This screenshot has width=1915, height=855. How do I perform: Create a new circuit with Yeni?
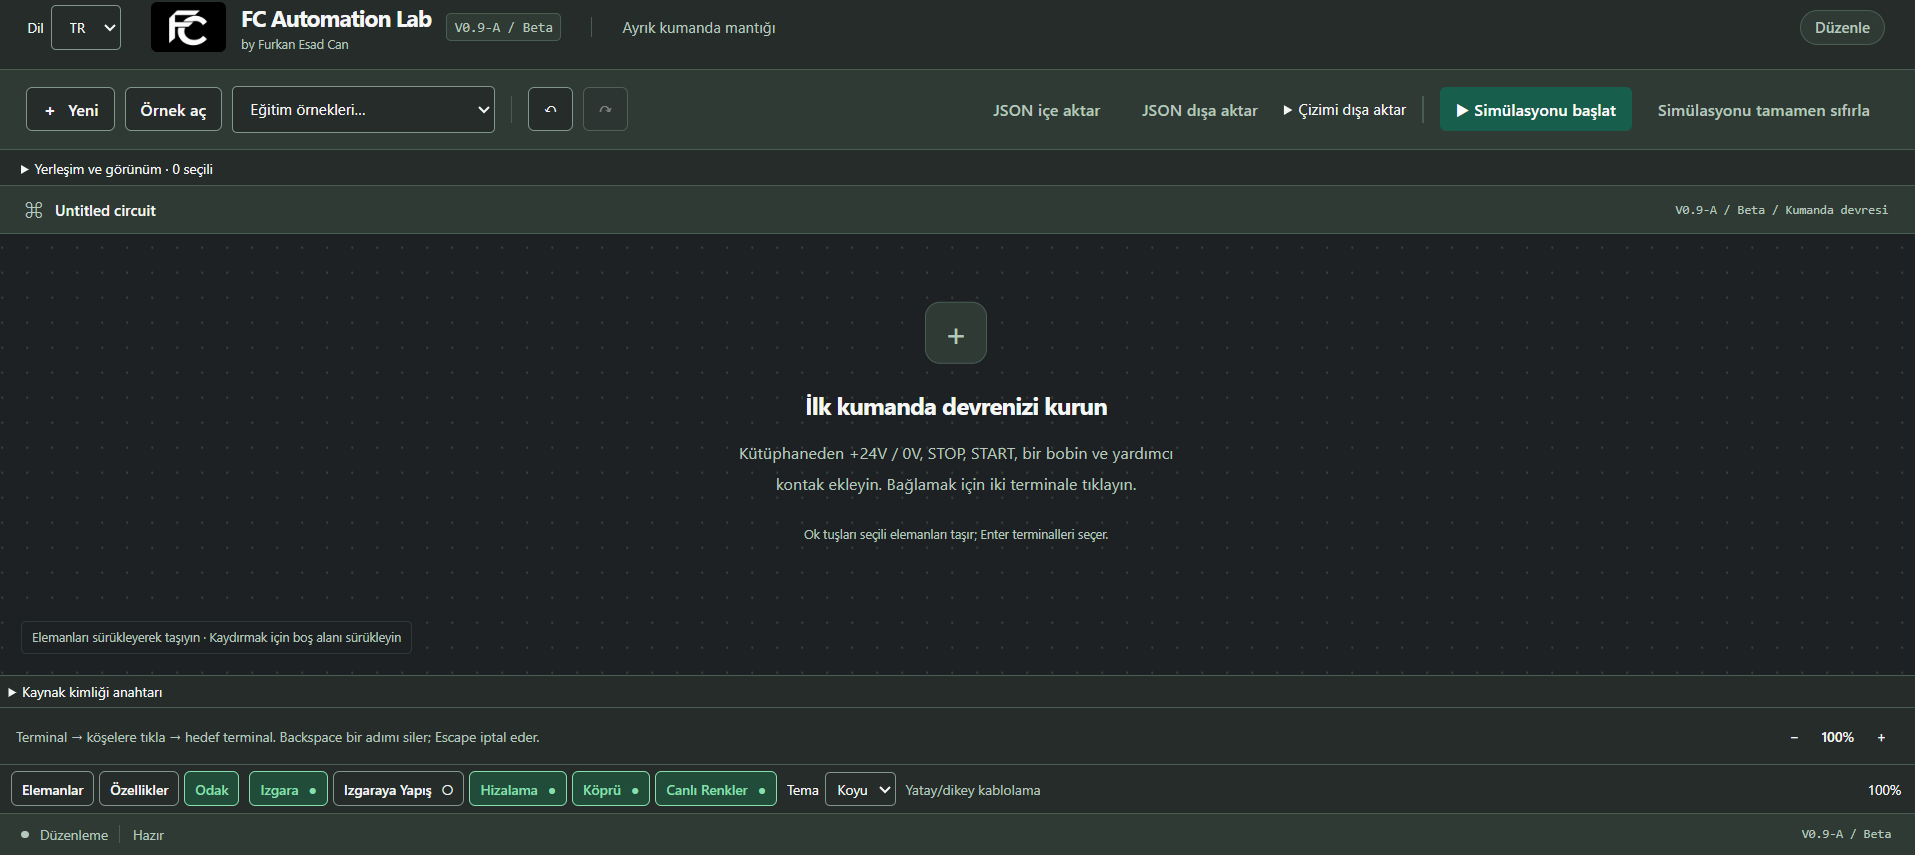coord(70,109)
